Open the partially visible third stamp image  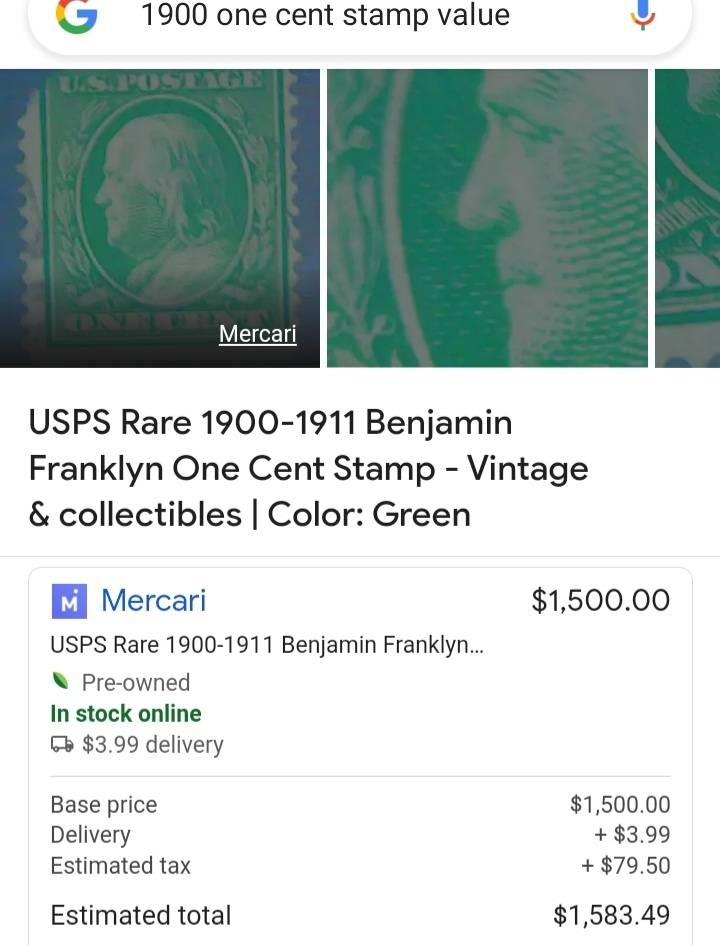pos(688,217)
